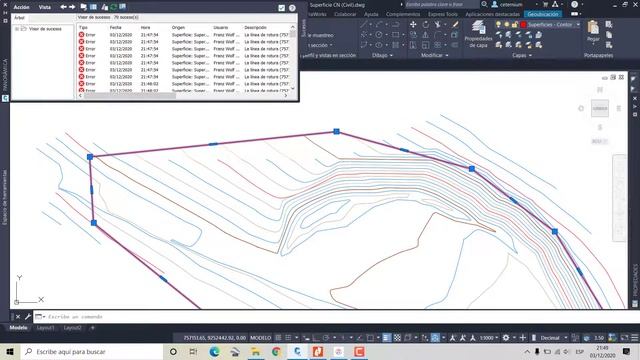Toggle lineweight display in status bar

tap(387, 338)
